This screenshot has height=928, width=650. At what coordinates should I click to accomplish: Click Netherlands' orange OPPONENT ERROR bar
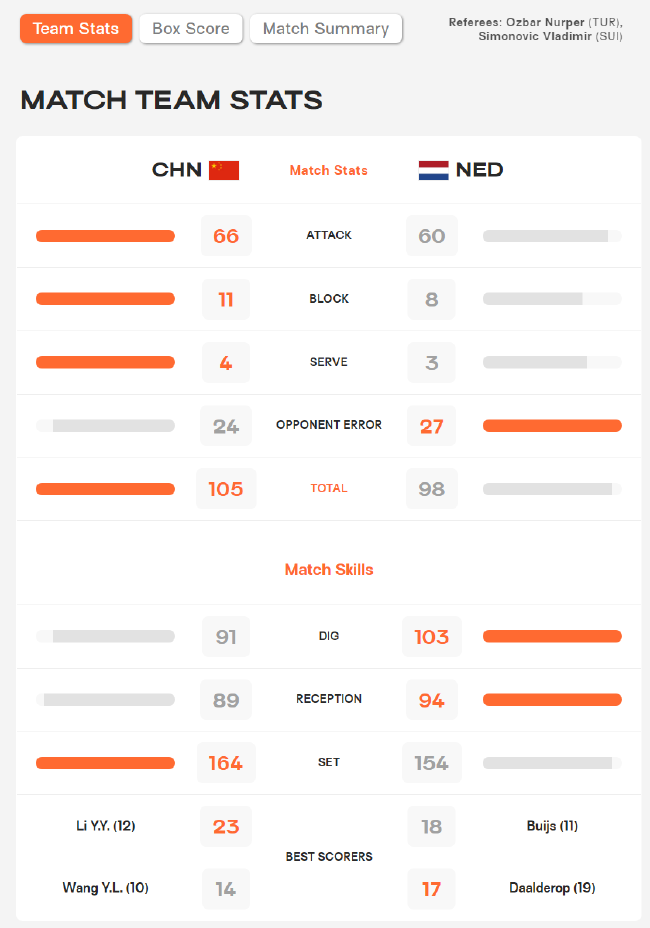552,426
